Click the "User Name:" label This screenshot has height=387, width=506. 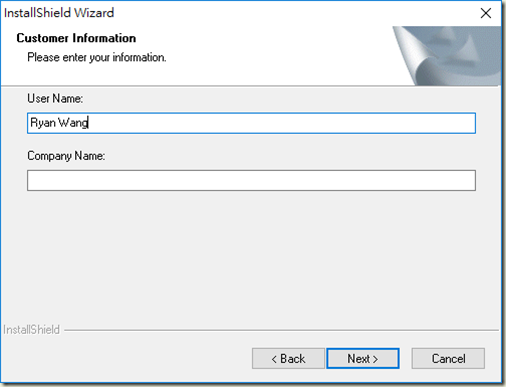(x=55, y=98)
